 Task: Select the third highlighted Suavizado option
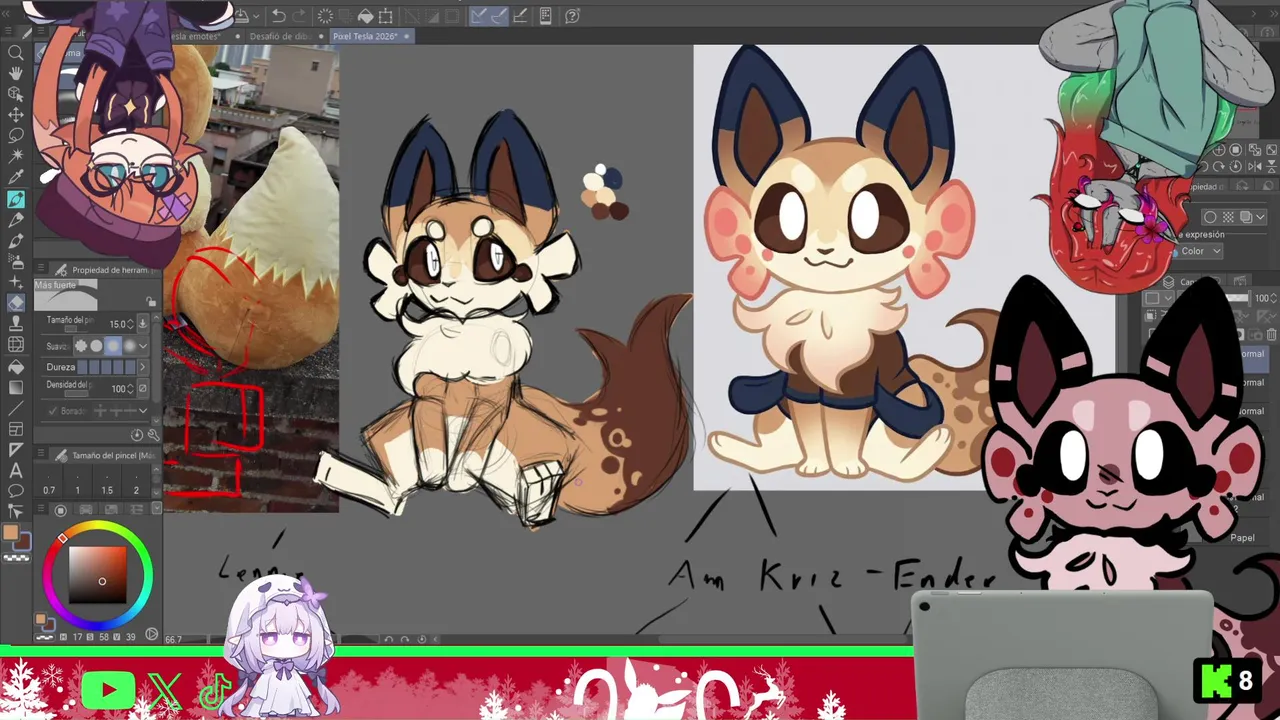click(x=113, y=346)
